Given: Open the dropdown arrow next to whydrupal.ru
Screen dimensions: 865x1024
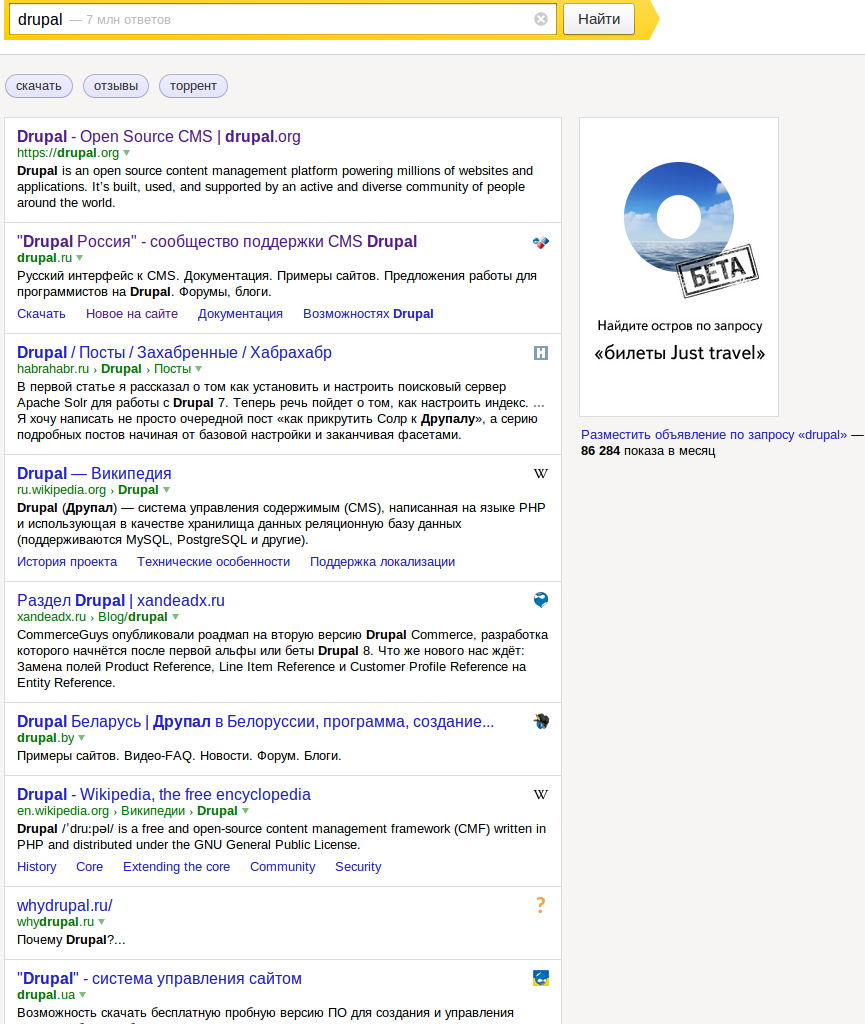Looking at the screenshot, I should [x=102, y=922].
